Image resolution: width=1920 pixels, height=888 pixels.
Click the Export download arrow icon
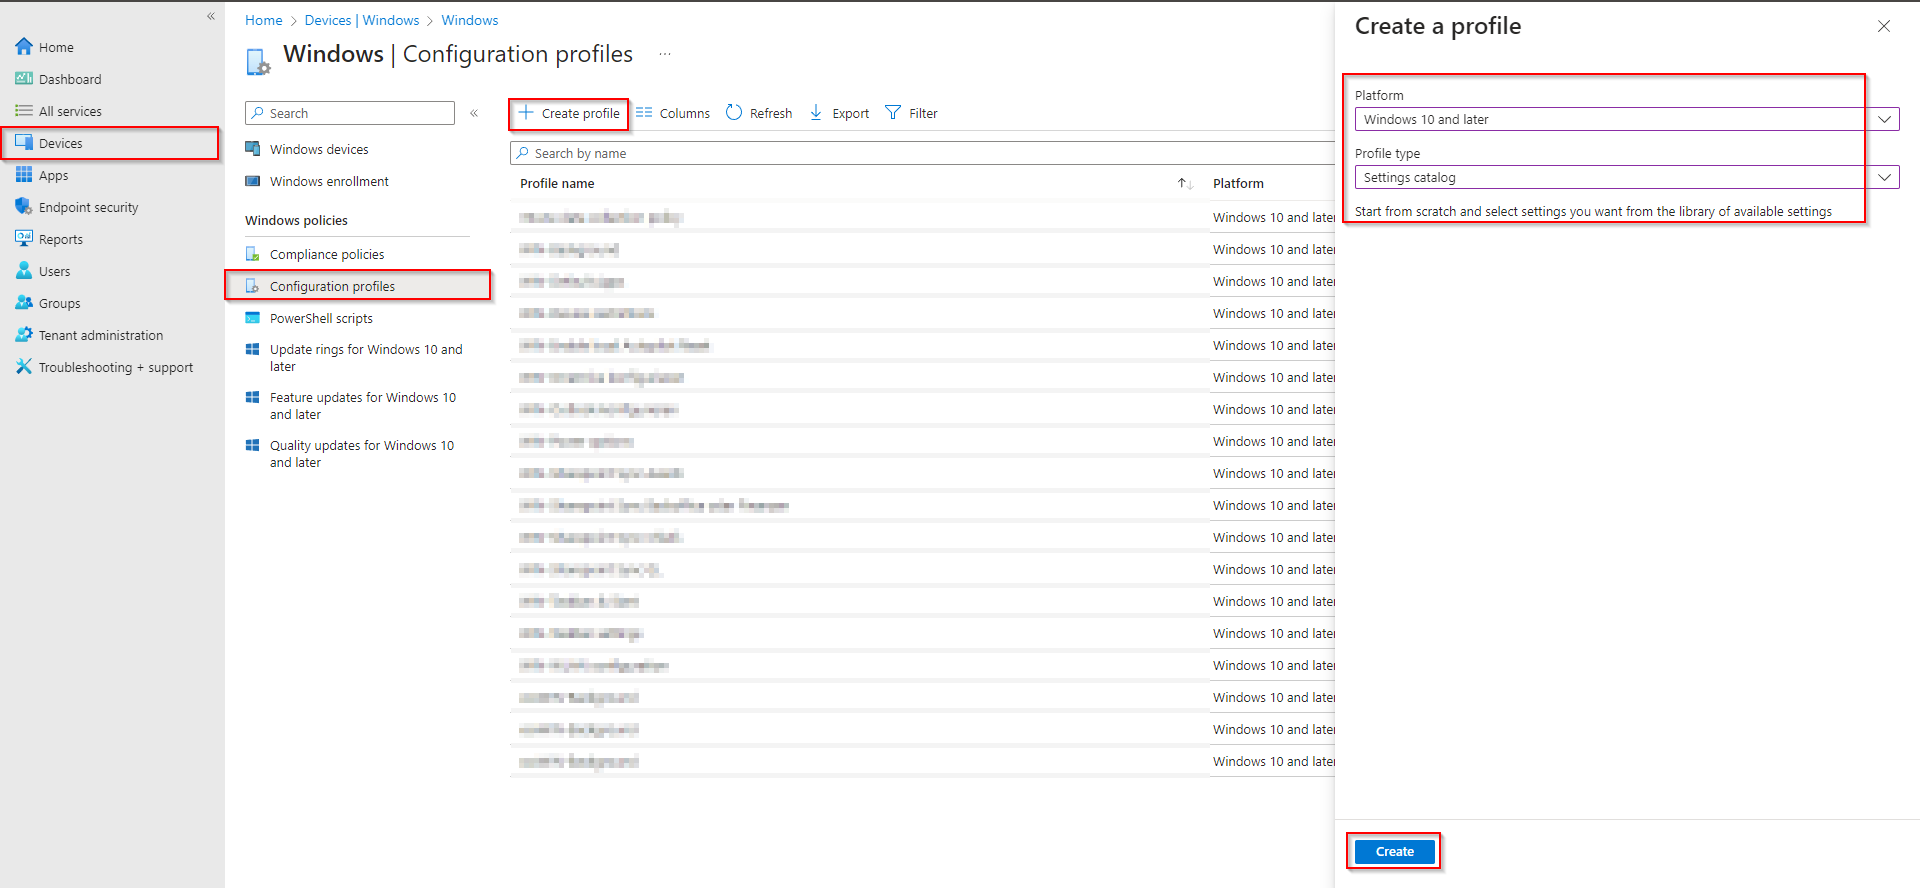coord(816,113)
